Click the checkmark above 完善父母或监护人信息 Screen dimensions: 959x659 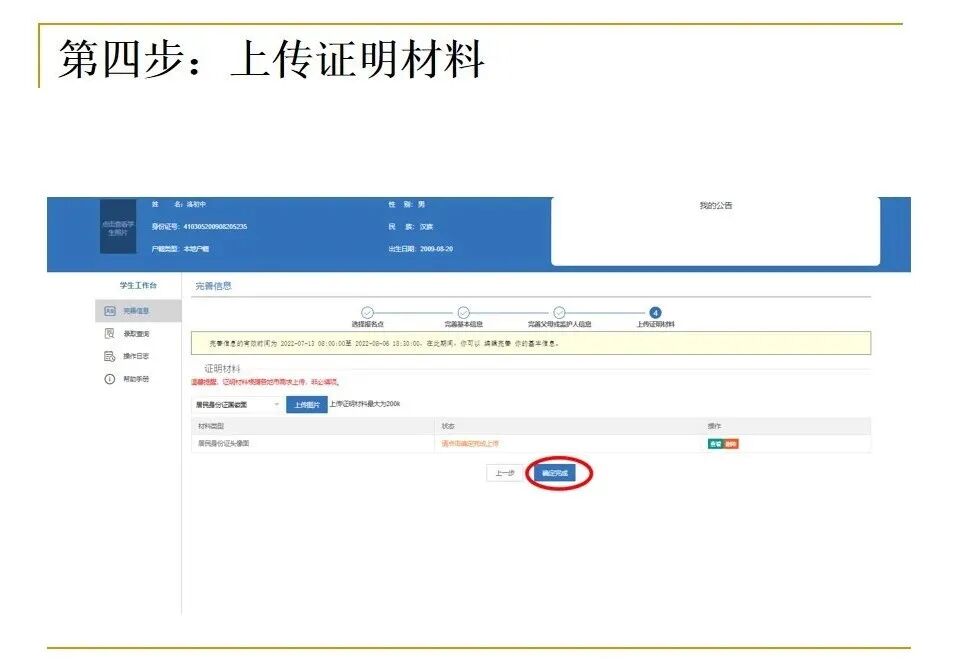[557, 311]
